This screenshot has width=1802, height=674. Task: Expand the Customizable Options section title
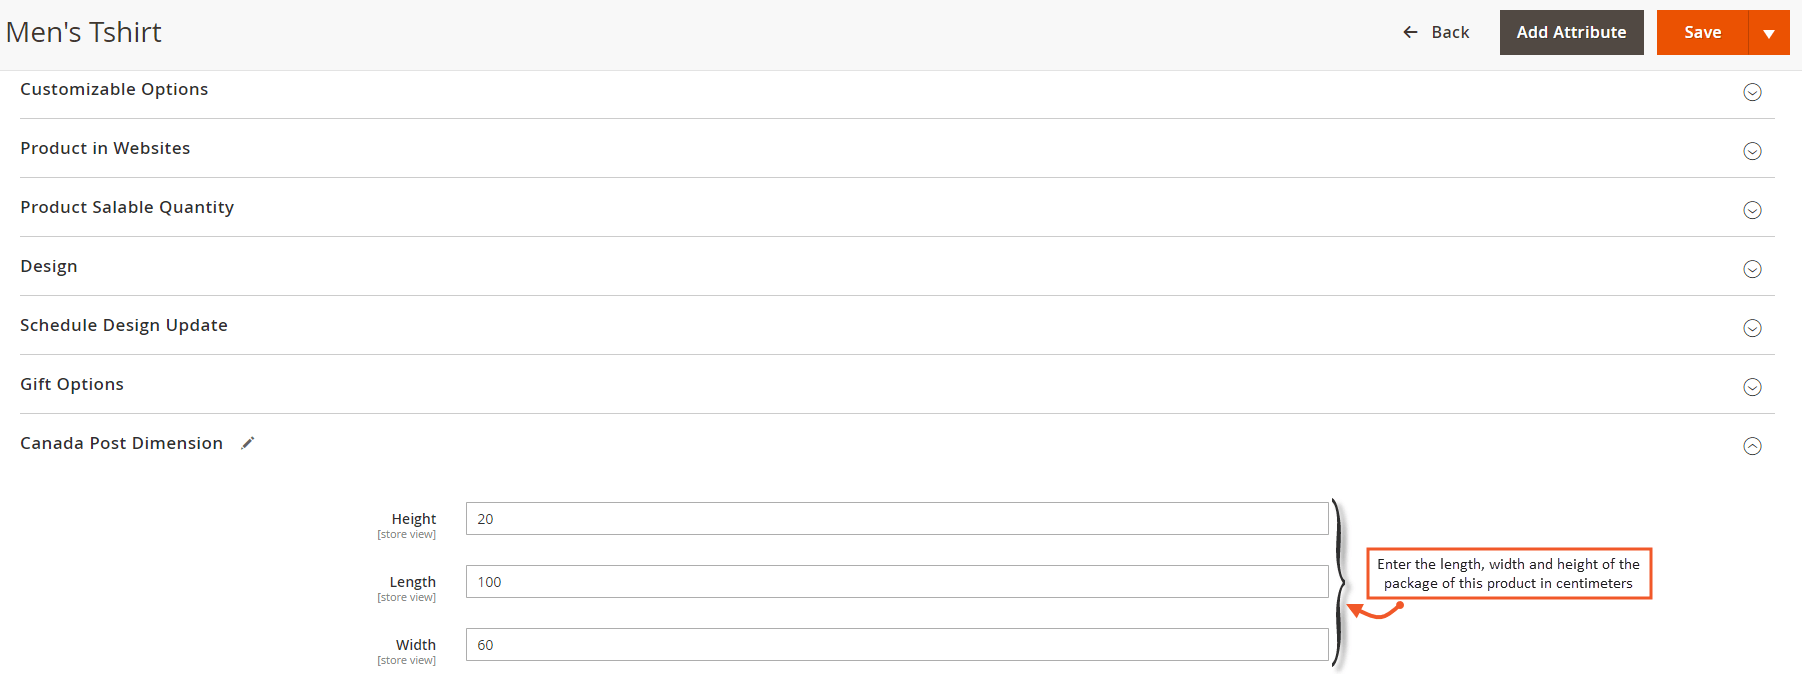114,89
